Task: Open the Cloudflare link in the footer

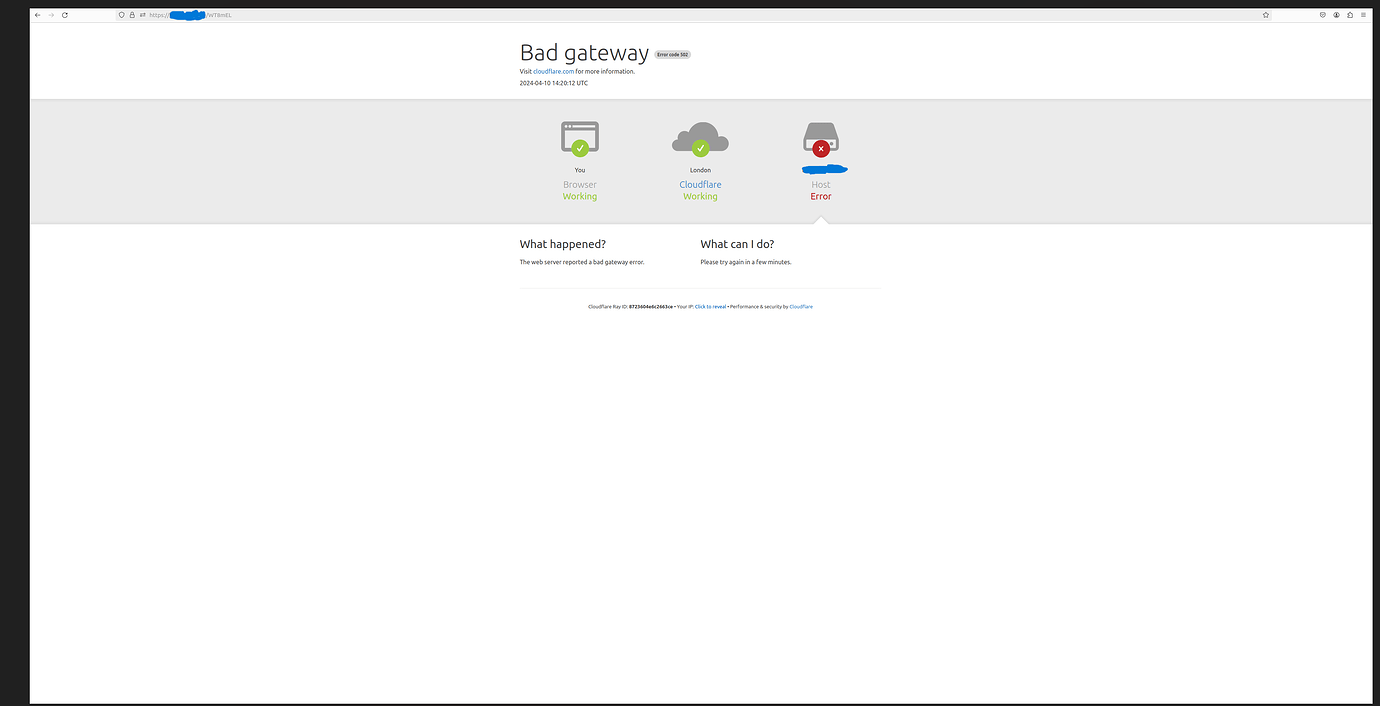Action: (x=801, y=307)
